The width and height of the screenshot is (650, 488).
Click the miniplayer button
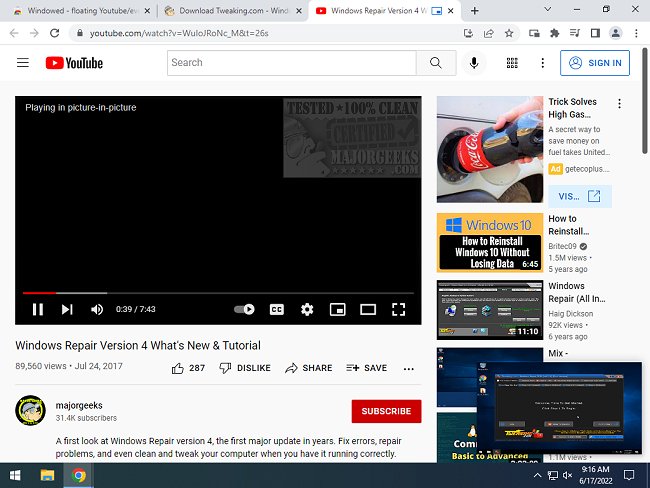pos(337,309)
